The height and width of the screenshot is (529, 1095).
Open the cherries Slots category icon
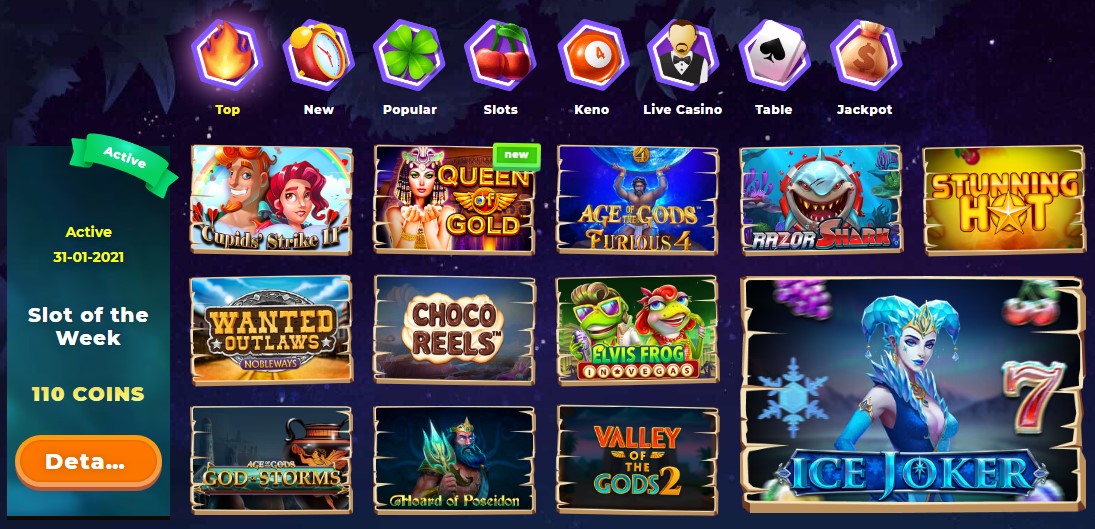tap(500, 55)
